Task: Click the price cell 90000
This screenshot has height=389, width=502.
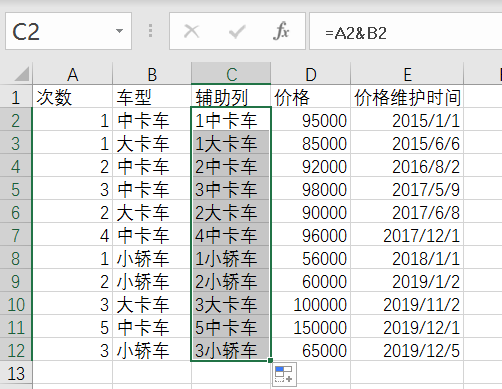Action: pos(310,211)
